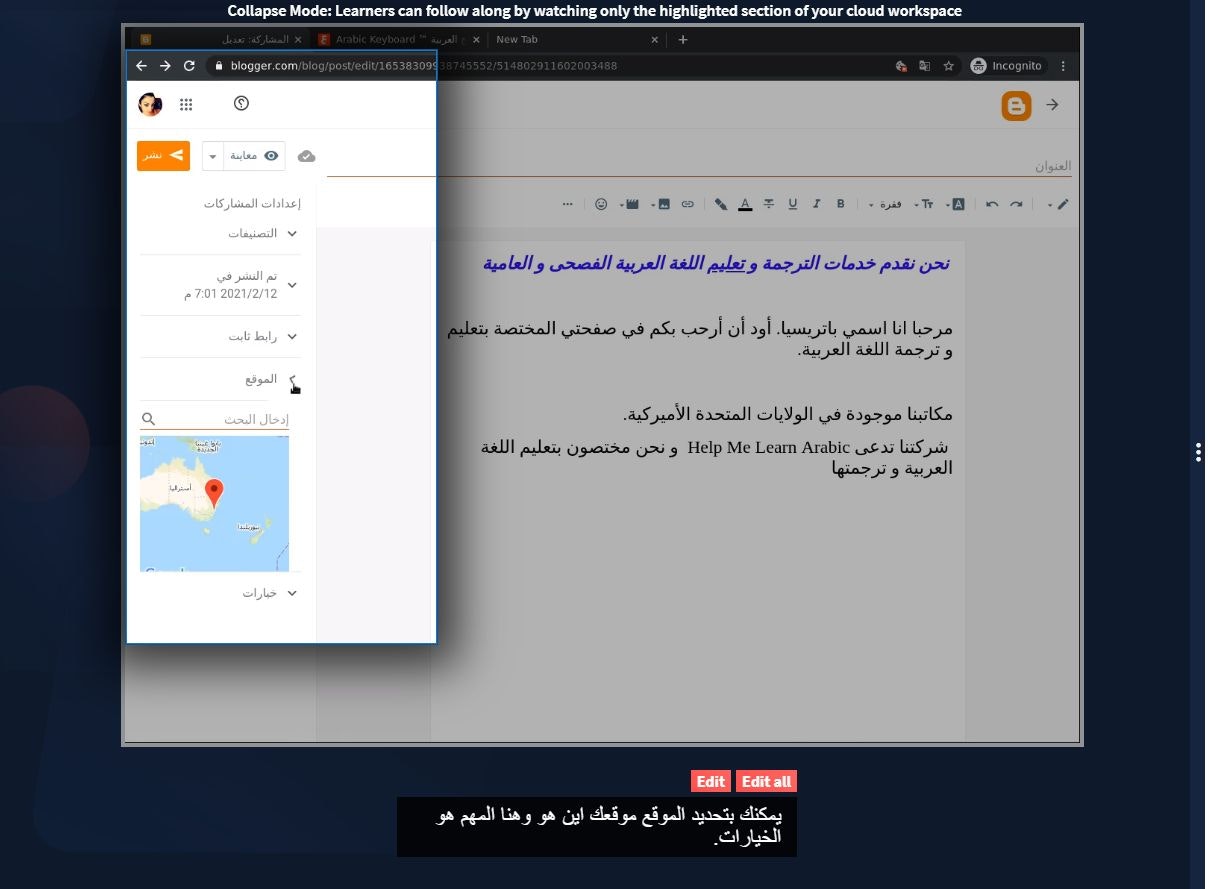Open the three-dot more toolbar options
This screenshot has height=889, width=1210.
tap(568, 204)
